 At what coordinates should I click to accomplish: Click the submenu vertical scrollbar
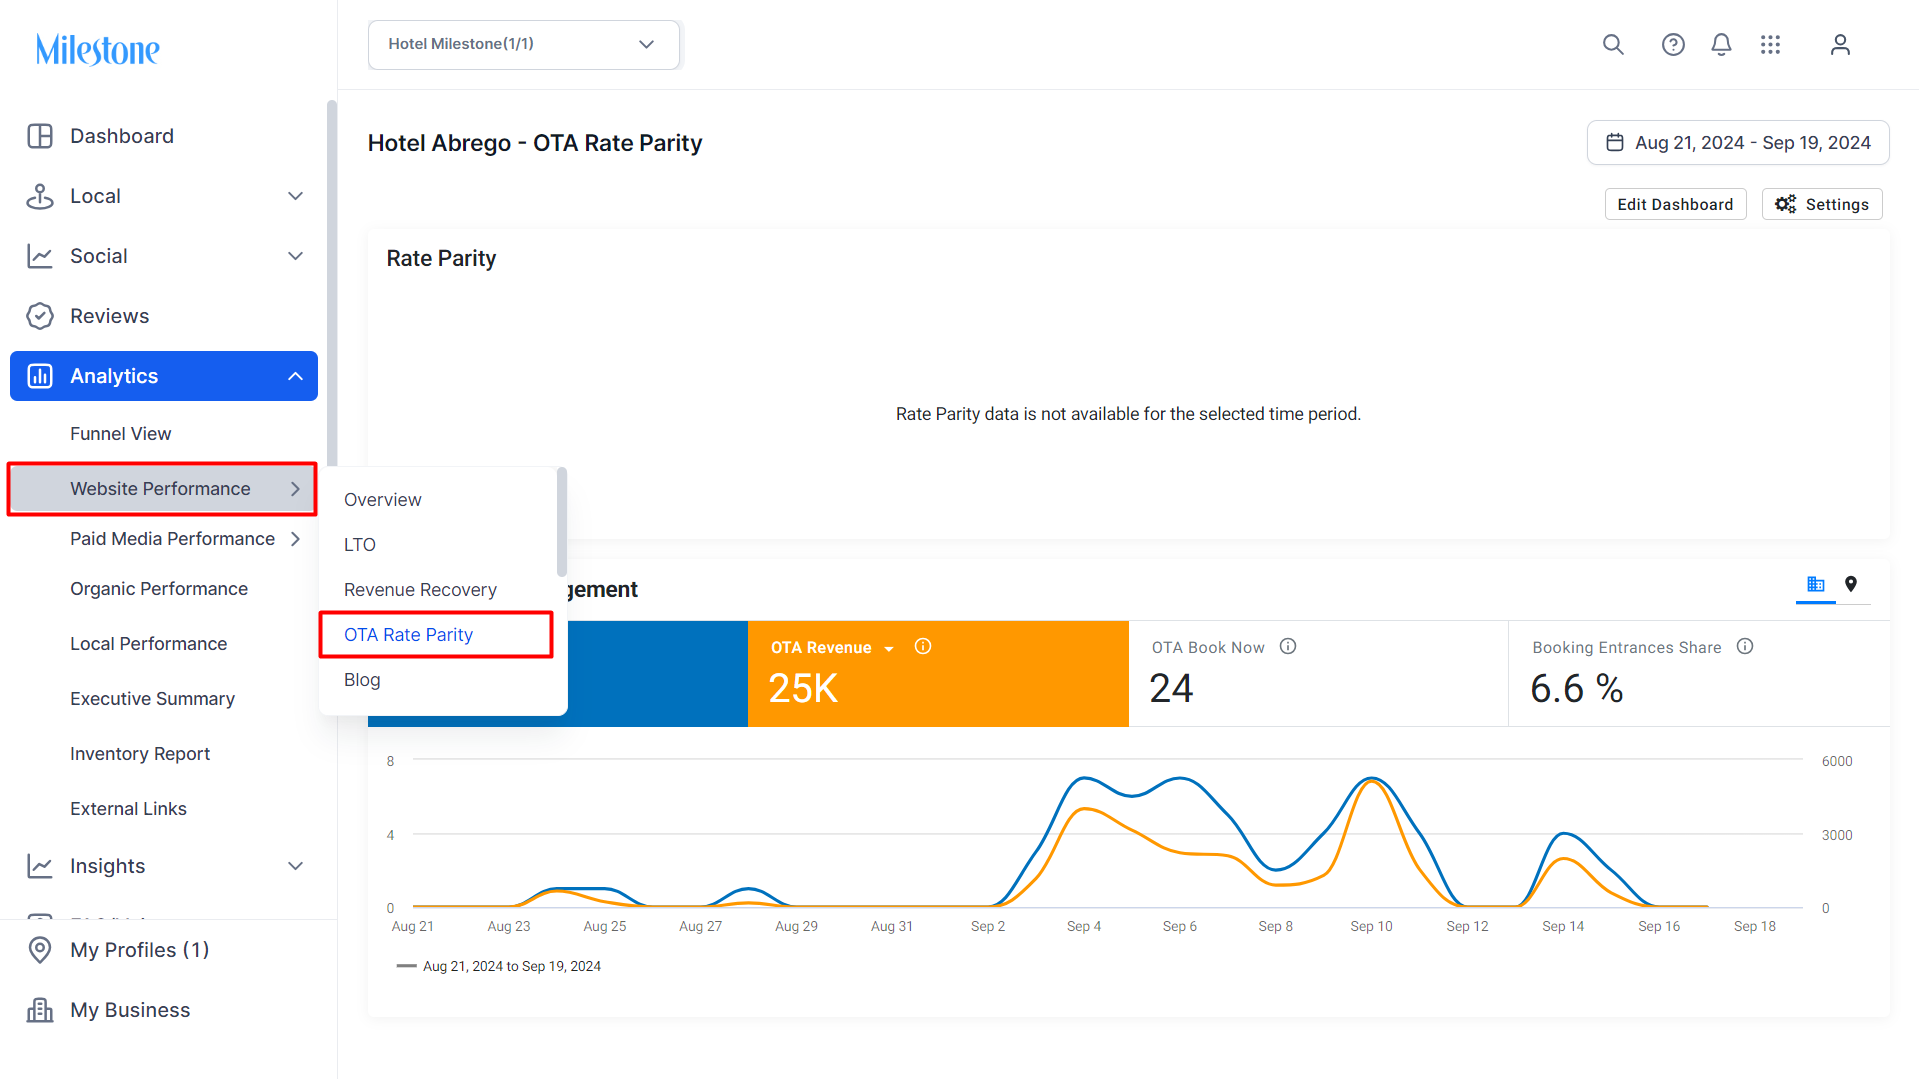562,522
